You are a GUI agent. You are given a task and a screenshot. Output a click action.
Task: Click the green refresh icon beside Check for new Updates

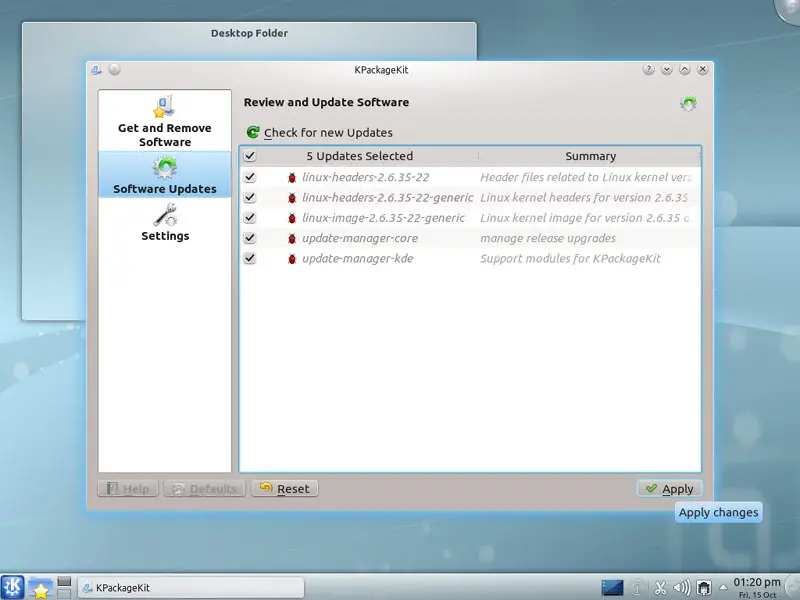pyautogui.click(x=253, y=133)
